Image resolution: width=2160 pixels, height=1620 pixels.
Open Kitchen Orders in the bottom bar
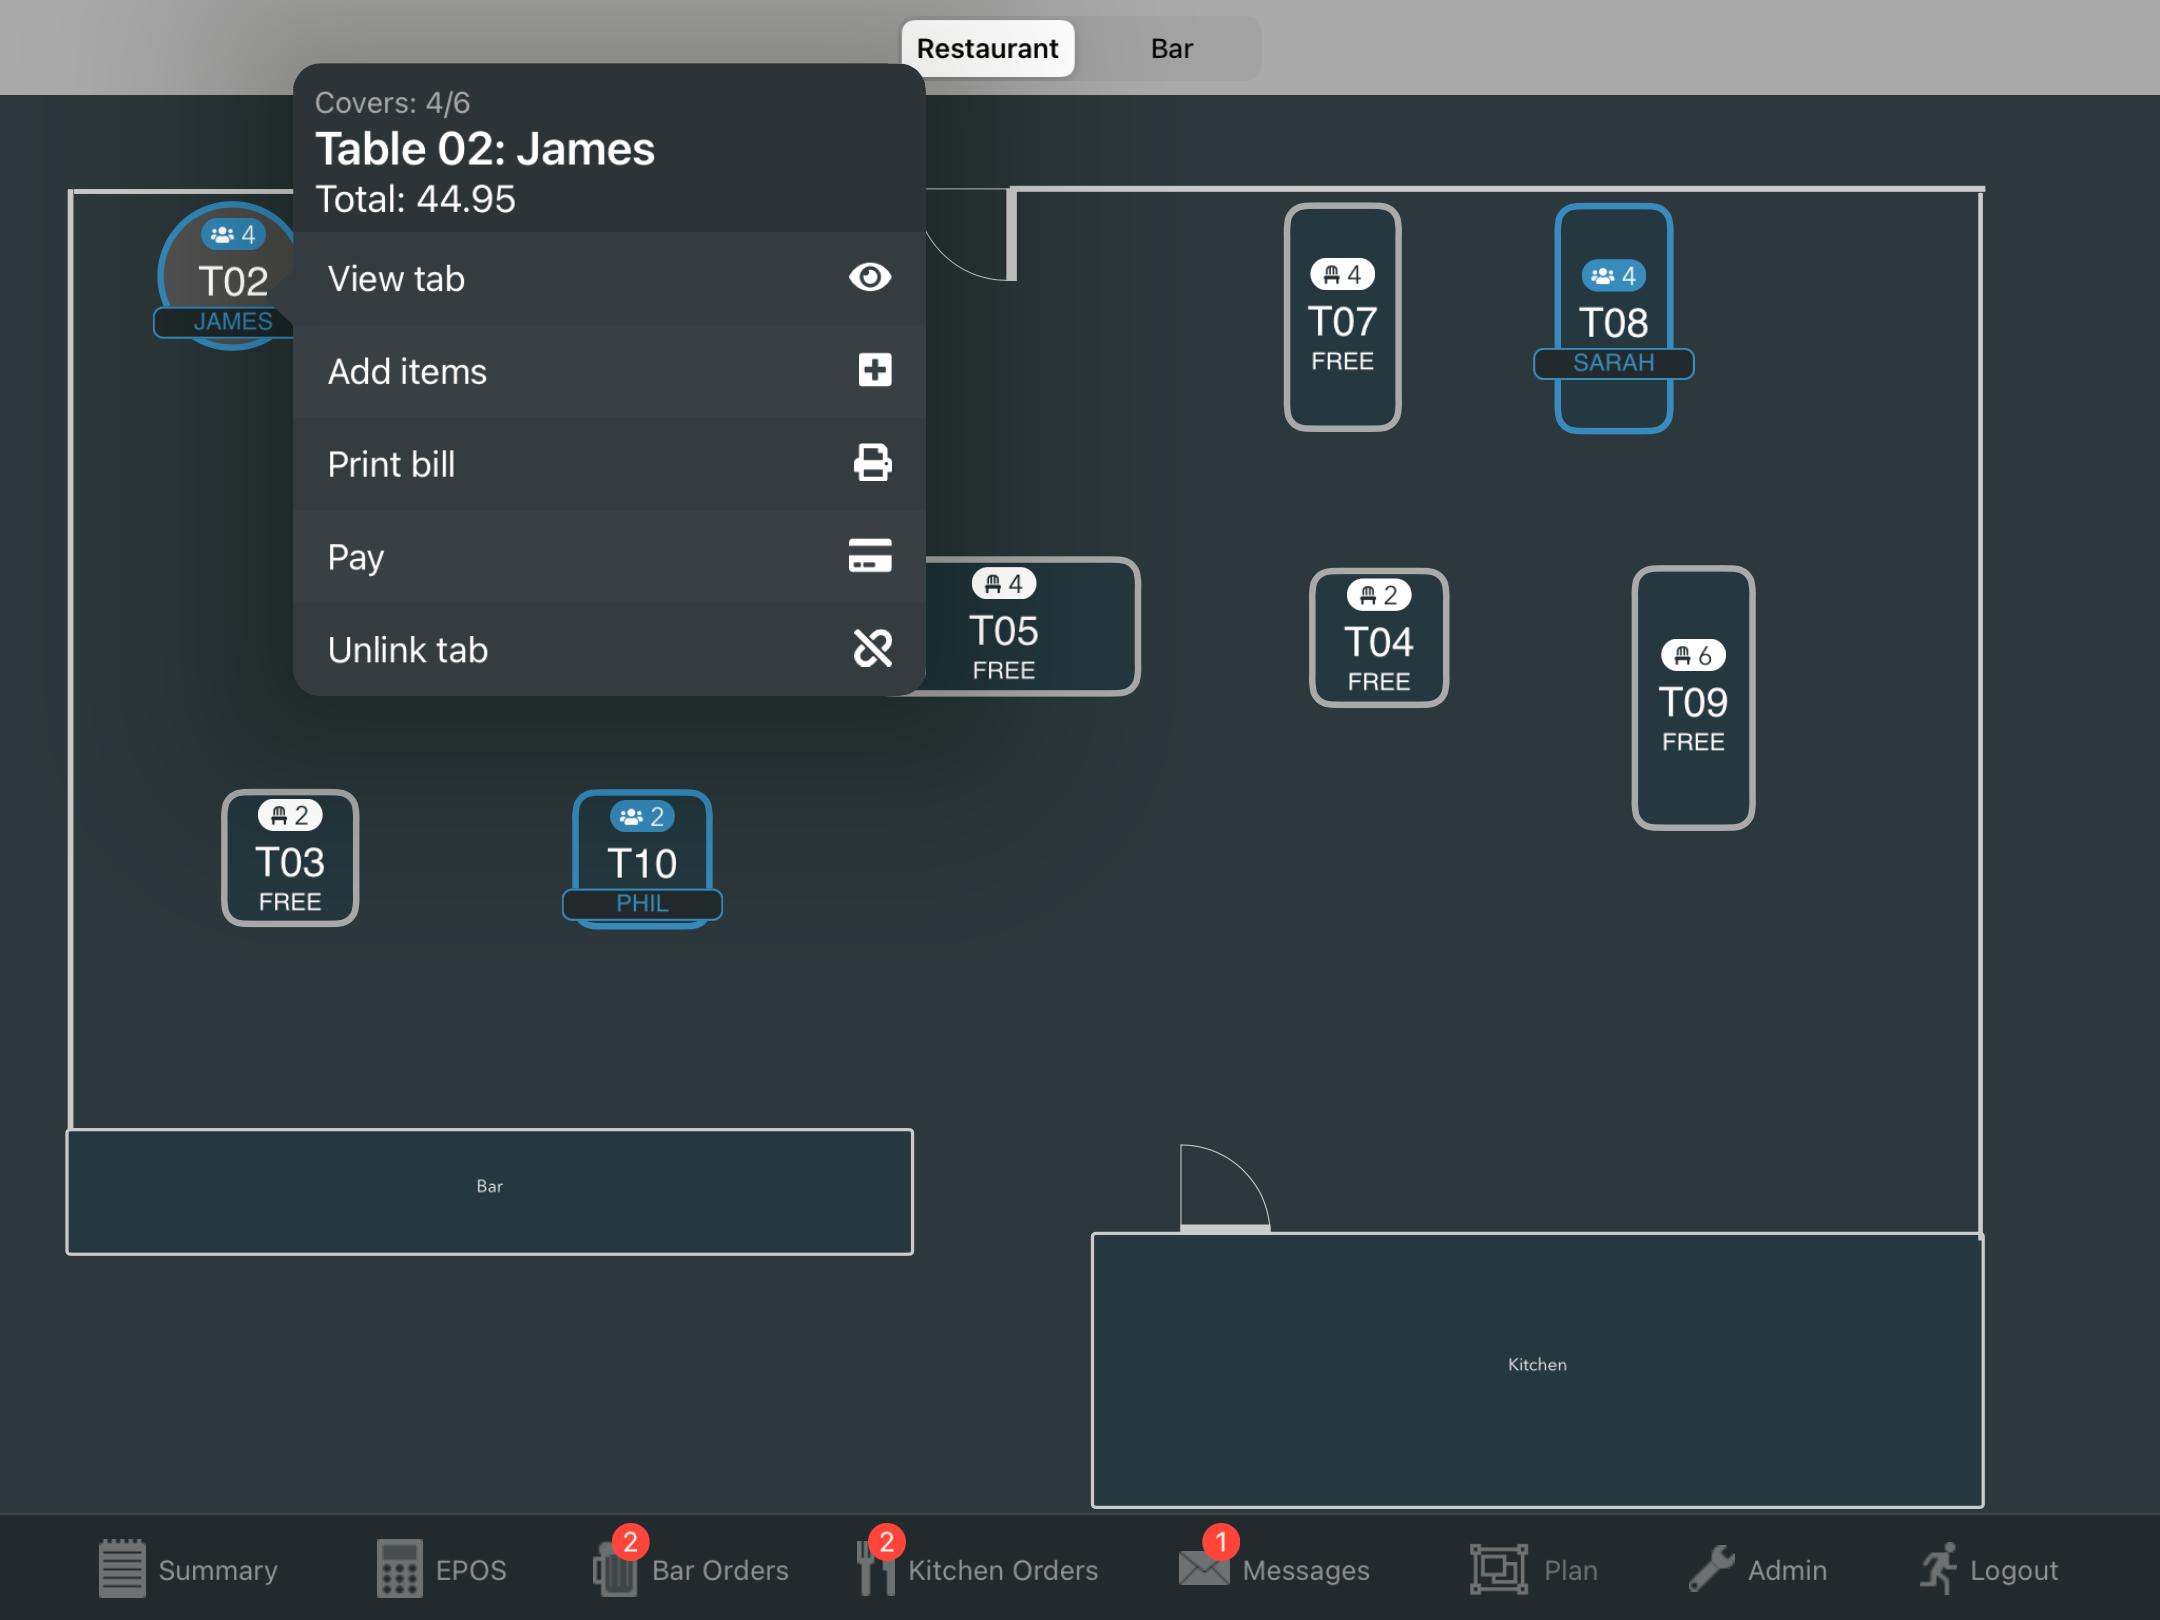coord(977,1569)
